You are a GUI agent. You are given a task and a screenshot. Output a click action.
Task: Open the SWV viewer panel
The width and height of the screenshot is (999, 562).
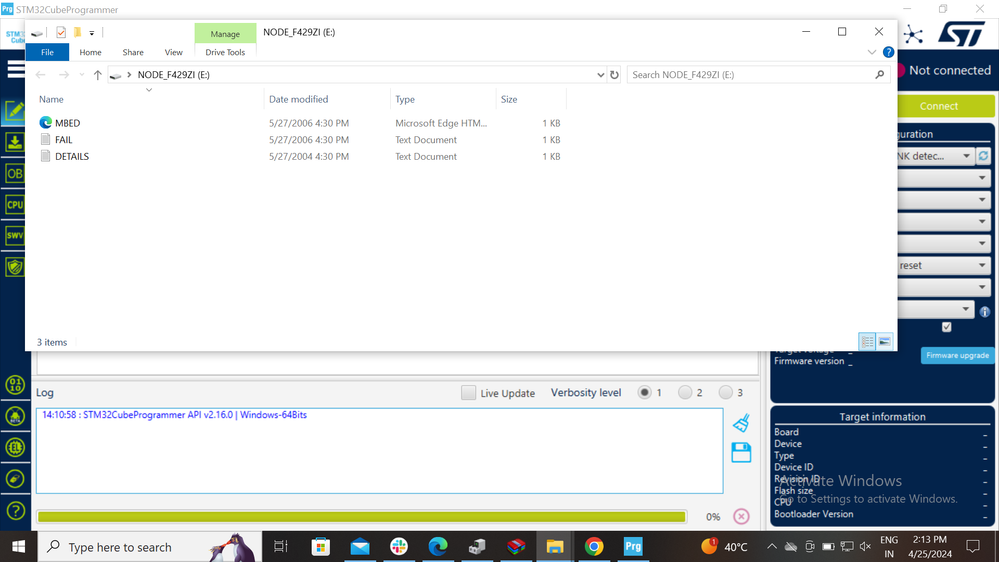click(x=14, y=235)
